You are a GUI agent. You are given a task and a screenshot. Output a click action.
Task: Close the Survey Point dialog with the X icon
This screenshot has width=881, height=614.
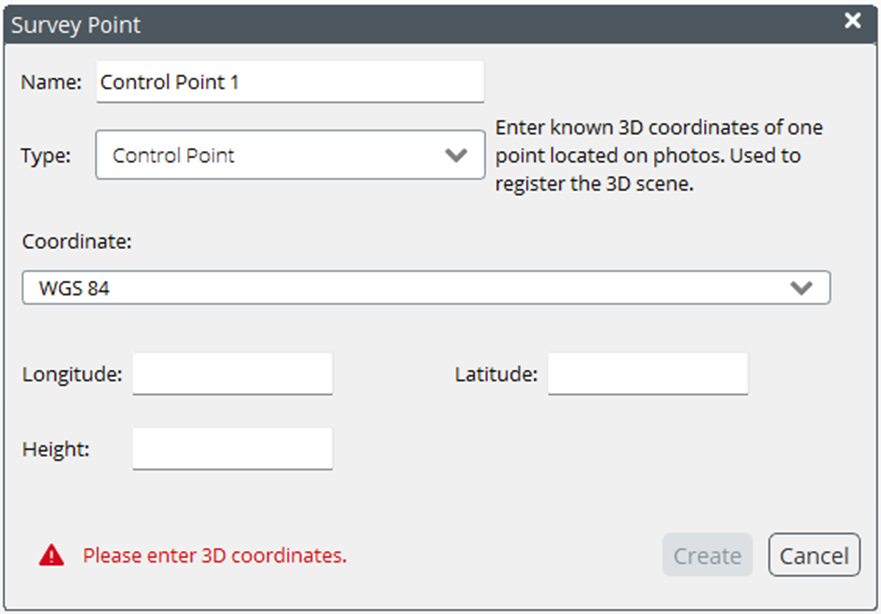point(852,20)
